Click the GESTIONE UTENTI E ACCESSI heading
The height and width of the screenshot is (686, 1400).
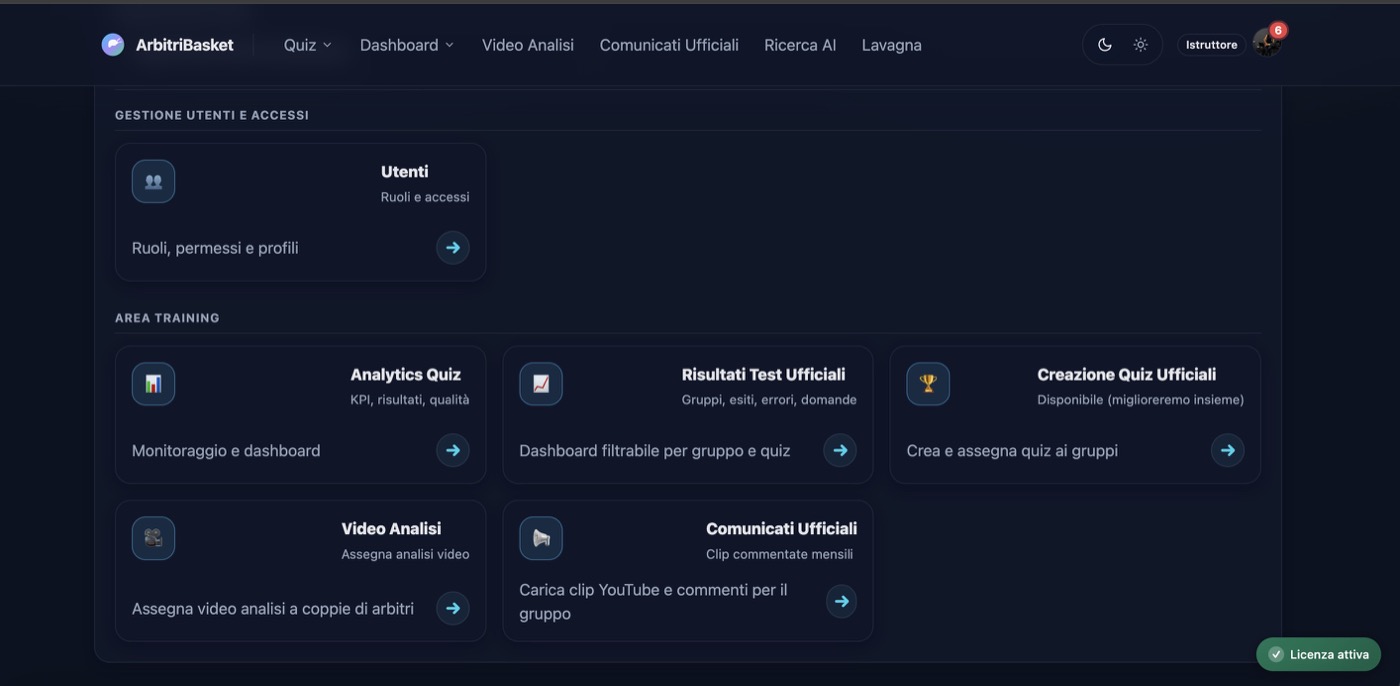tap(212, 115)
